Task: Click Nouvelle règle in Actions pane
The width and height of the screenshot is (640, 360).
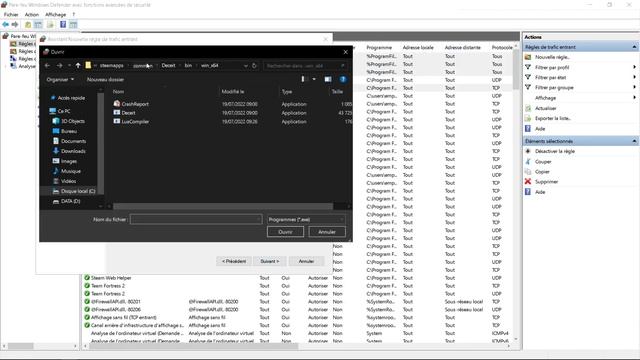Action: tap(552, 57)
